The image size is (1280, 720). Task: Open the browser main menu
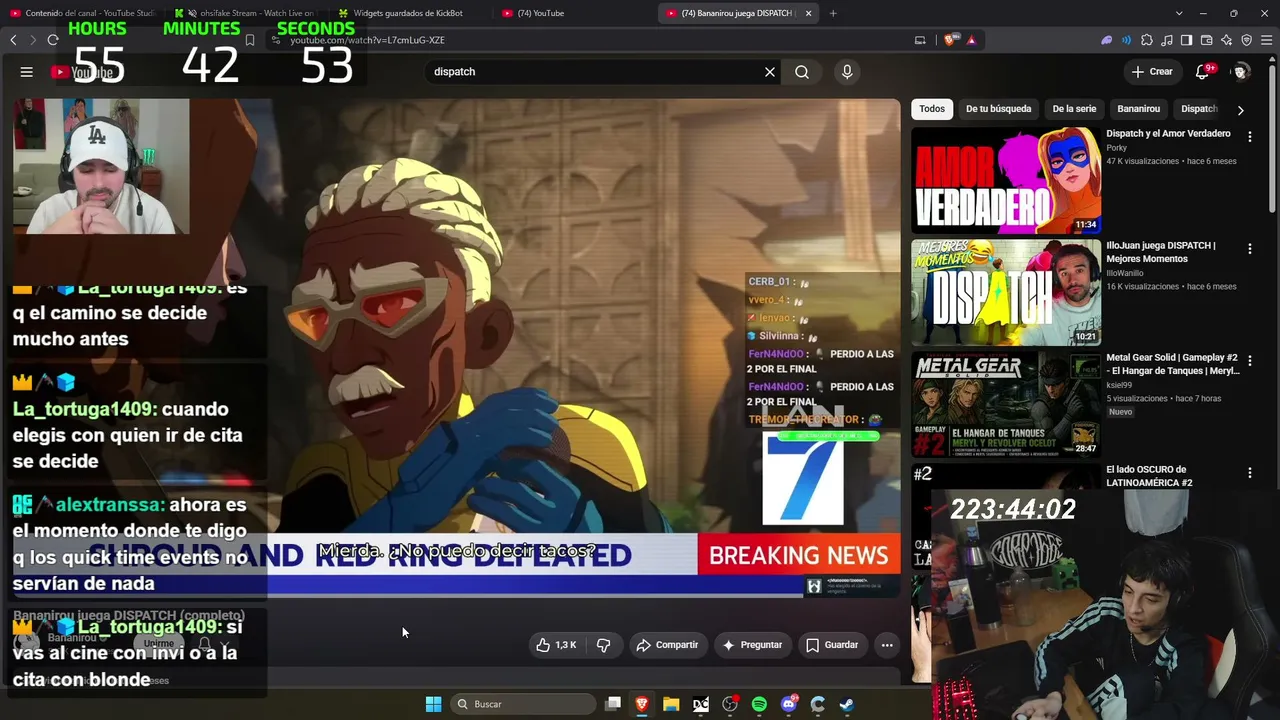click(1266, 40)
